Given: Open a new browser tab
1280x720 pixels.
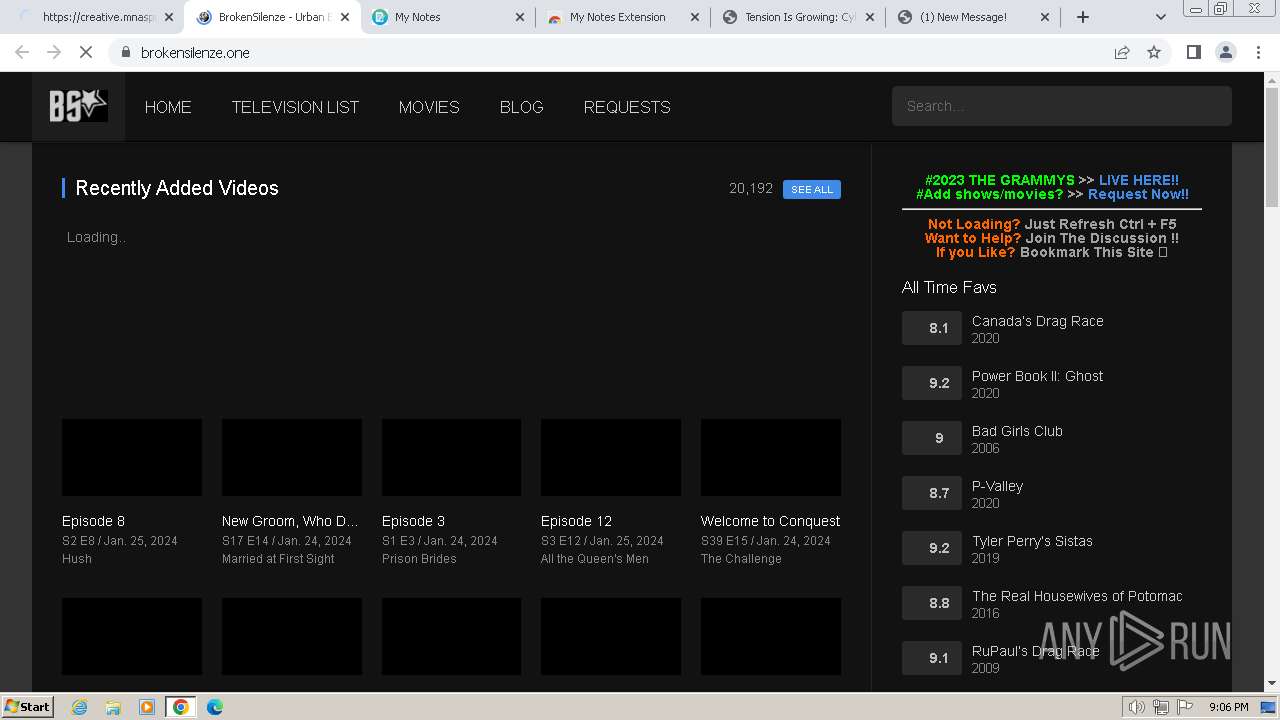Looking at the screenshot, I should (x=1083, y=17).
